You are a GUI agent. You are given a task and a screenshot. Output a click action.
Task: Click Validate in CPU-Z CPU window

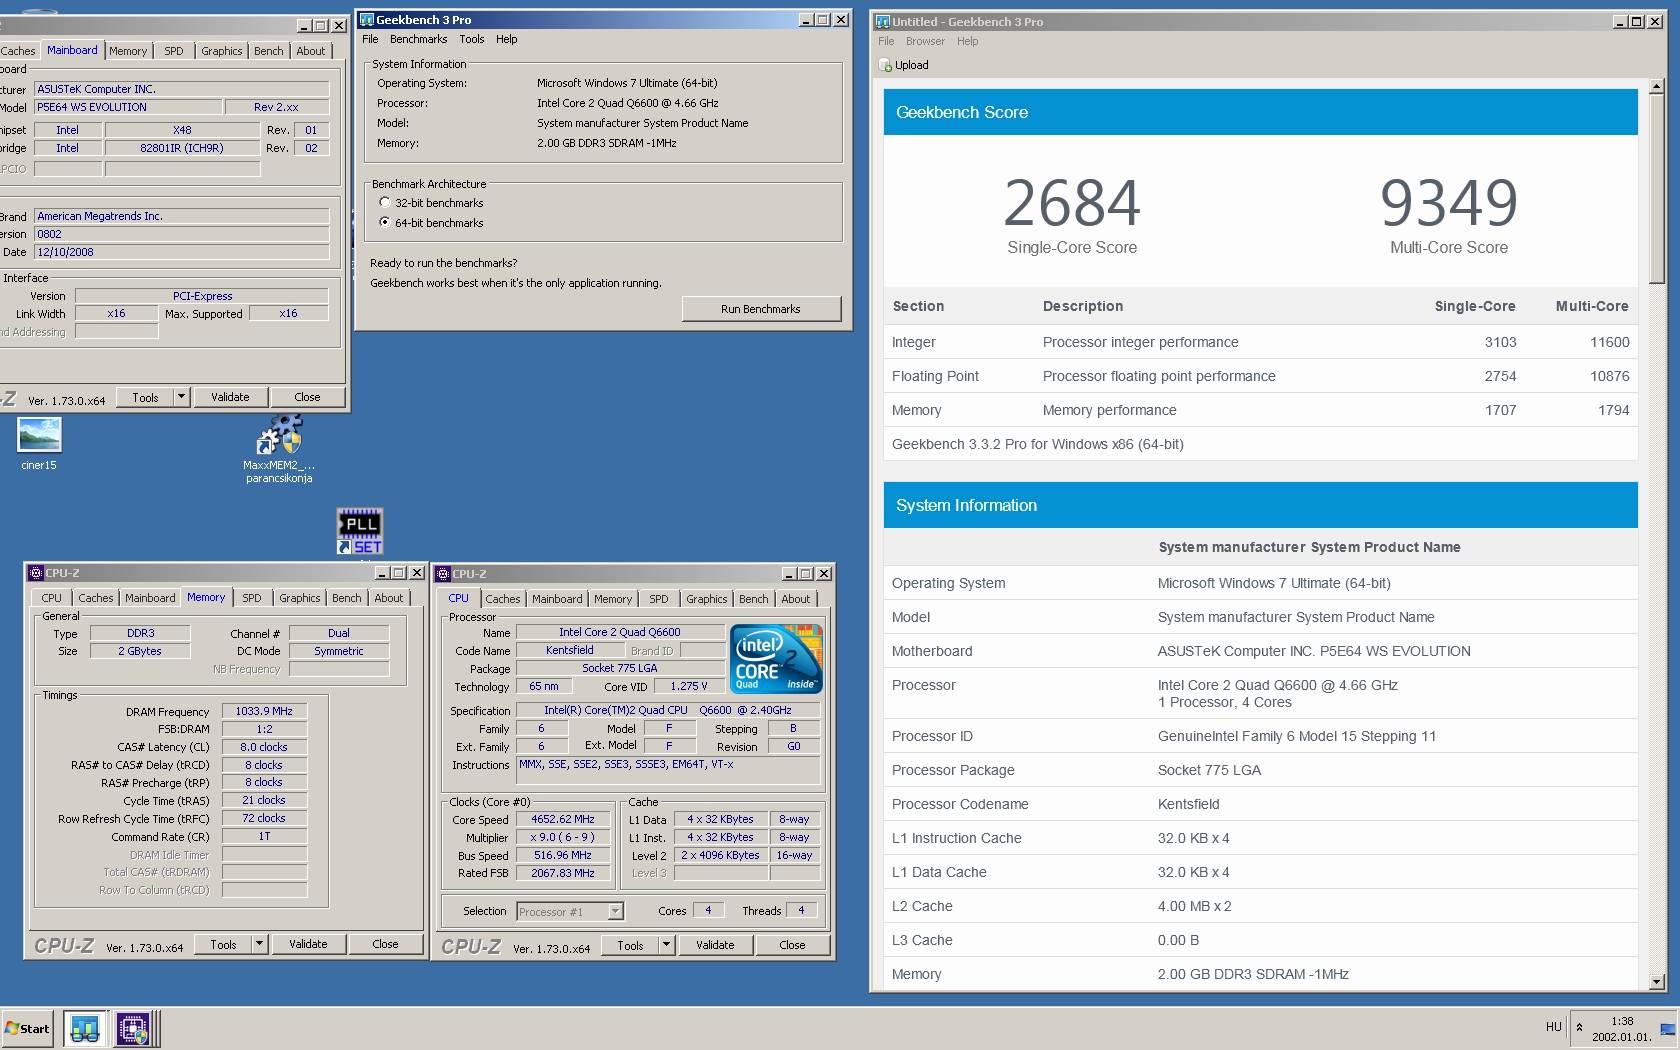715,945
